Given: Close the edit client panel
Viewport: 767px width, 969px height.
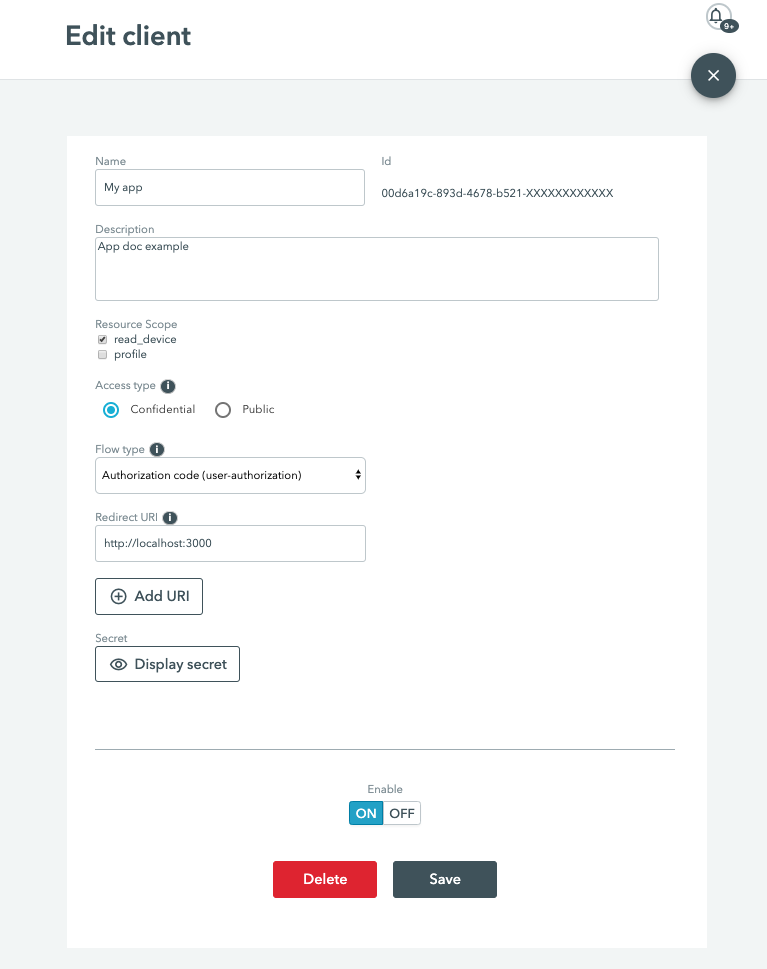Looking at the screenshot, I should point(713,75).
